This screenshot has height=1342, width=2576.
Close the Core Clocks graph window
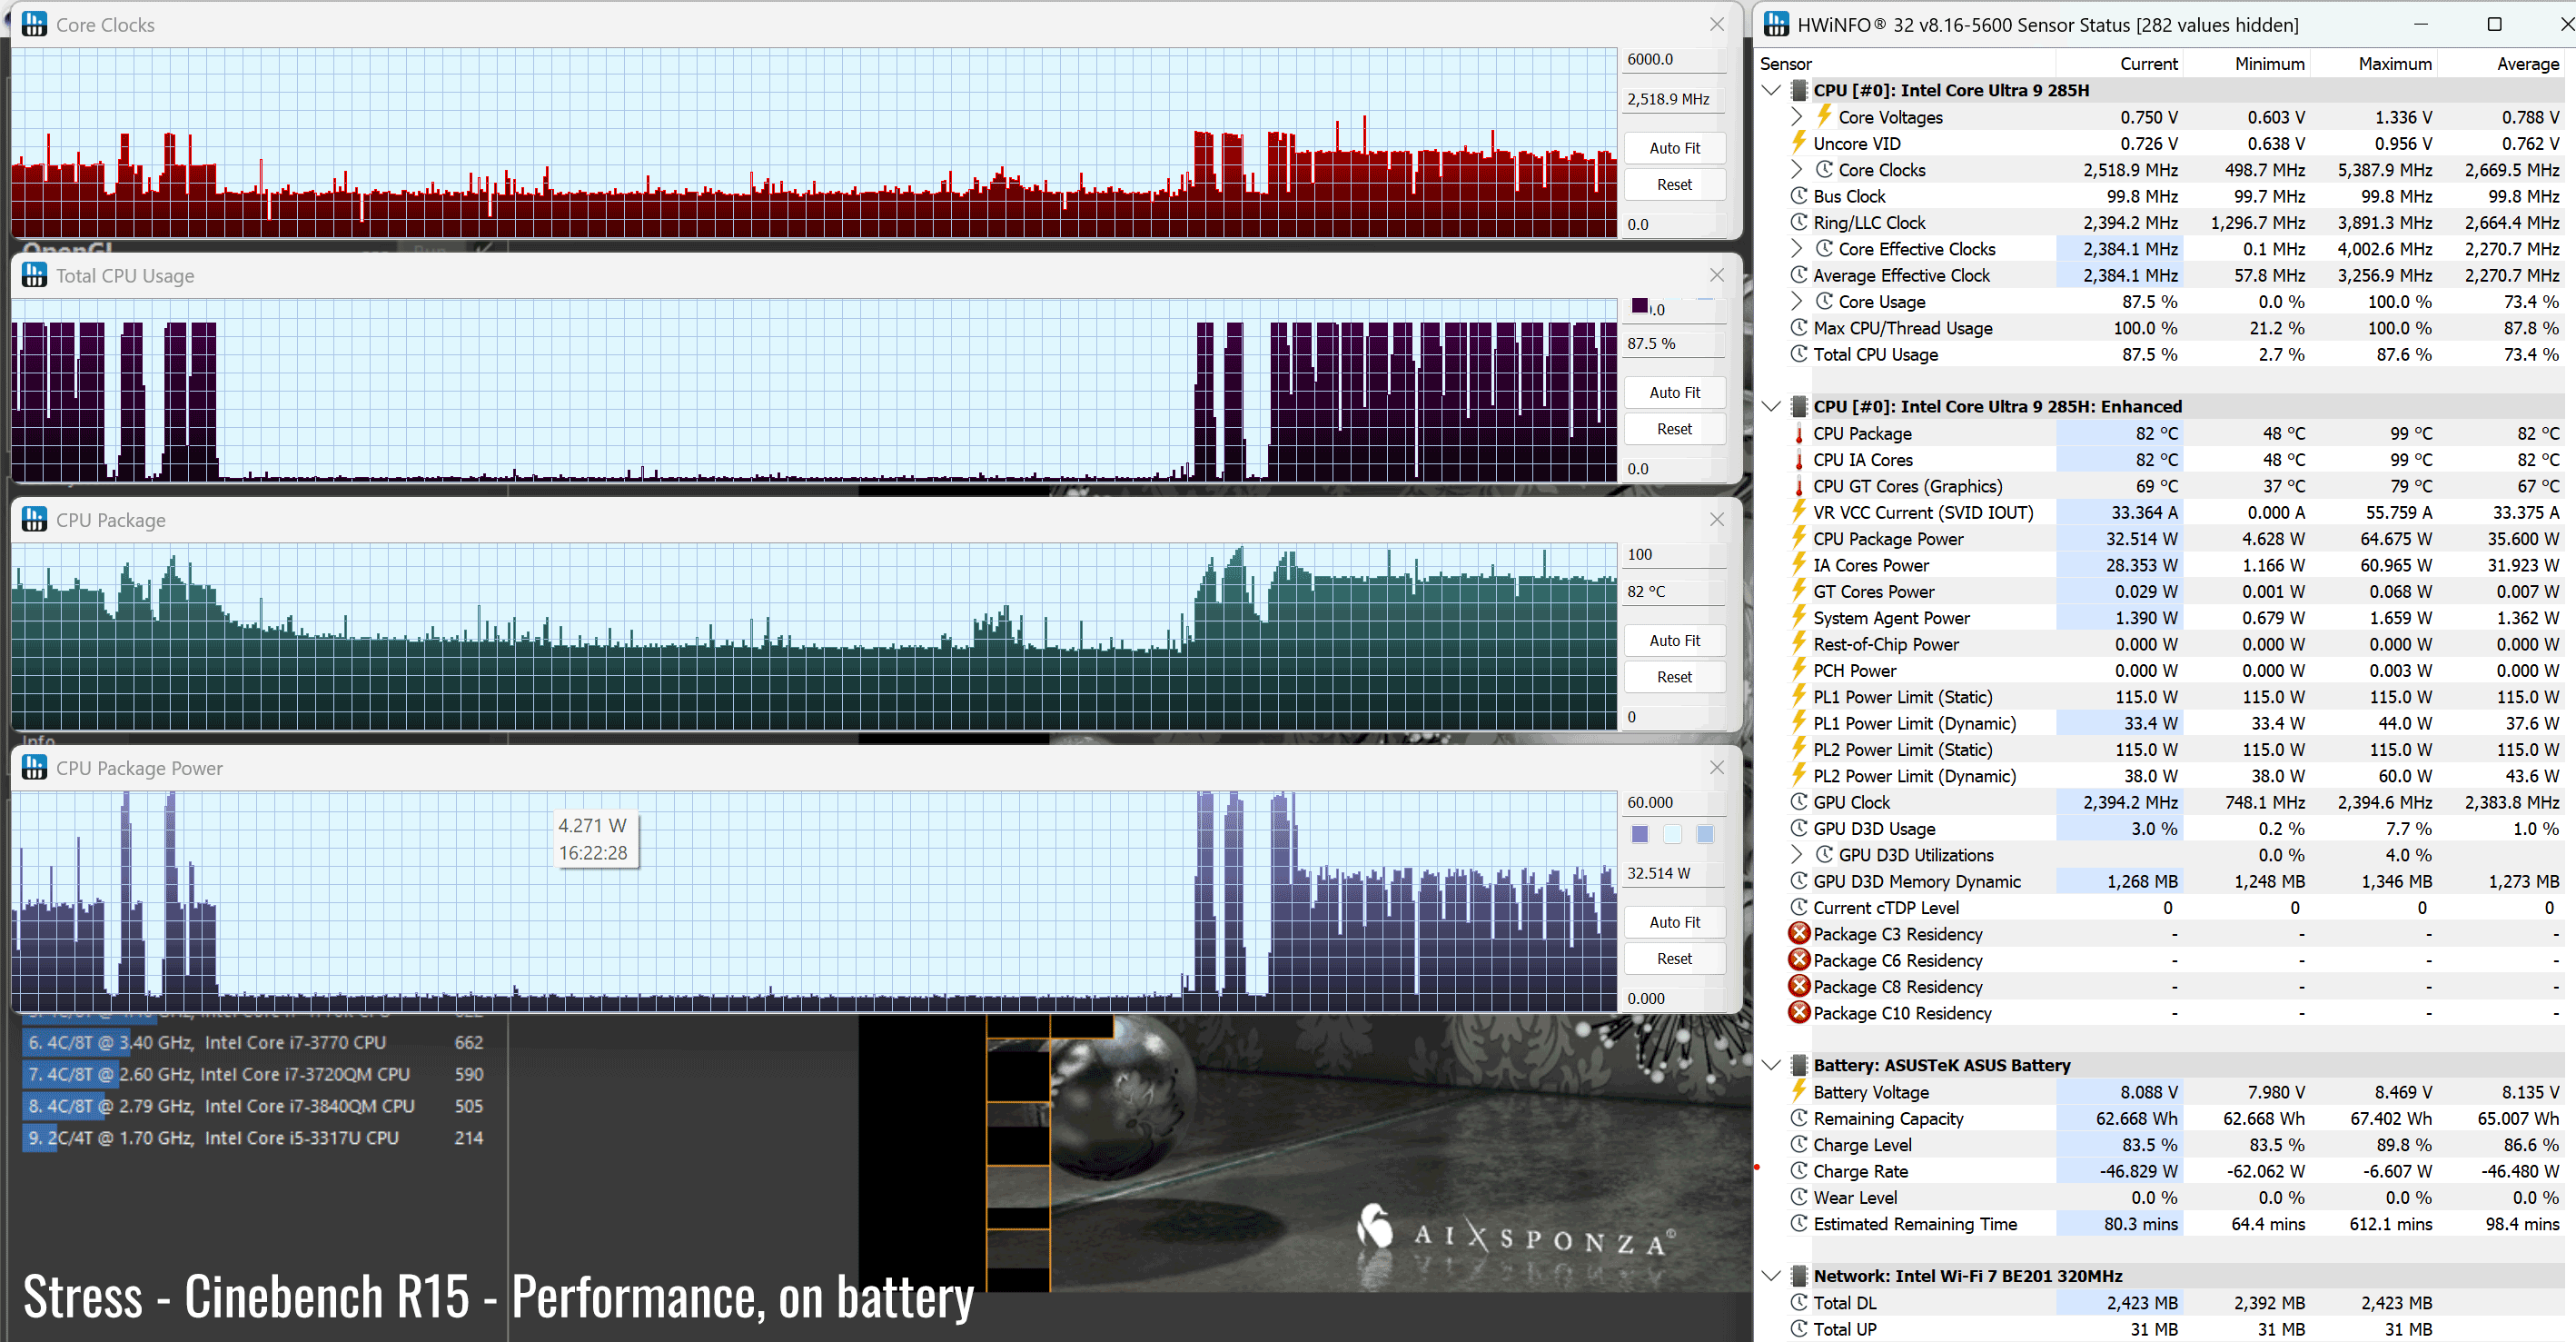[x=1716, y=24]
